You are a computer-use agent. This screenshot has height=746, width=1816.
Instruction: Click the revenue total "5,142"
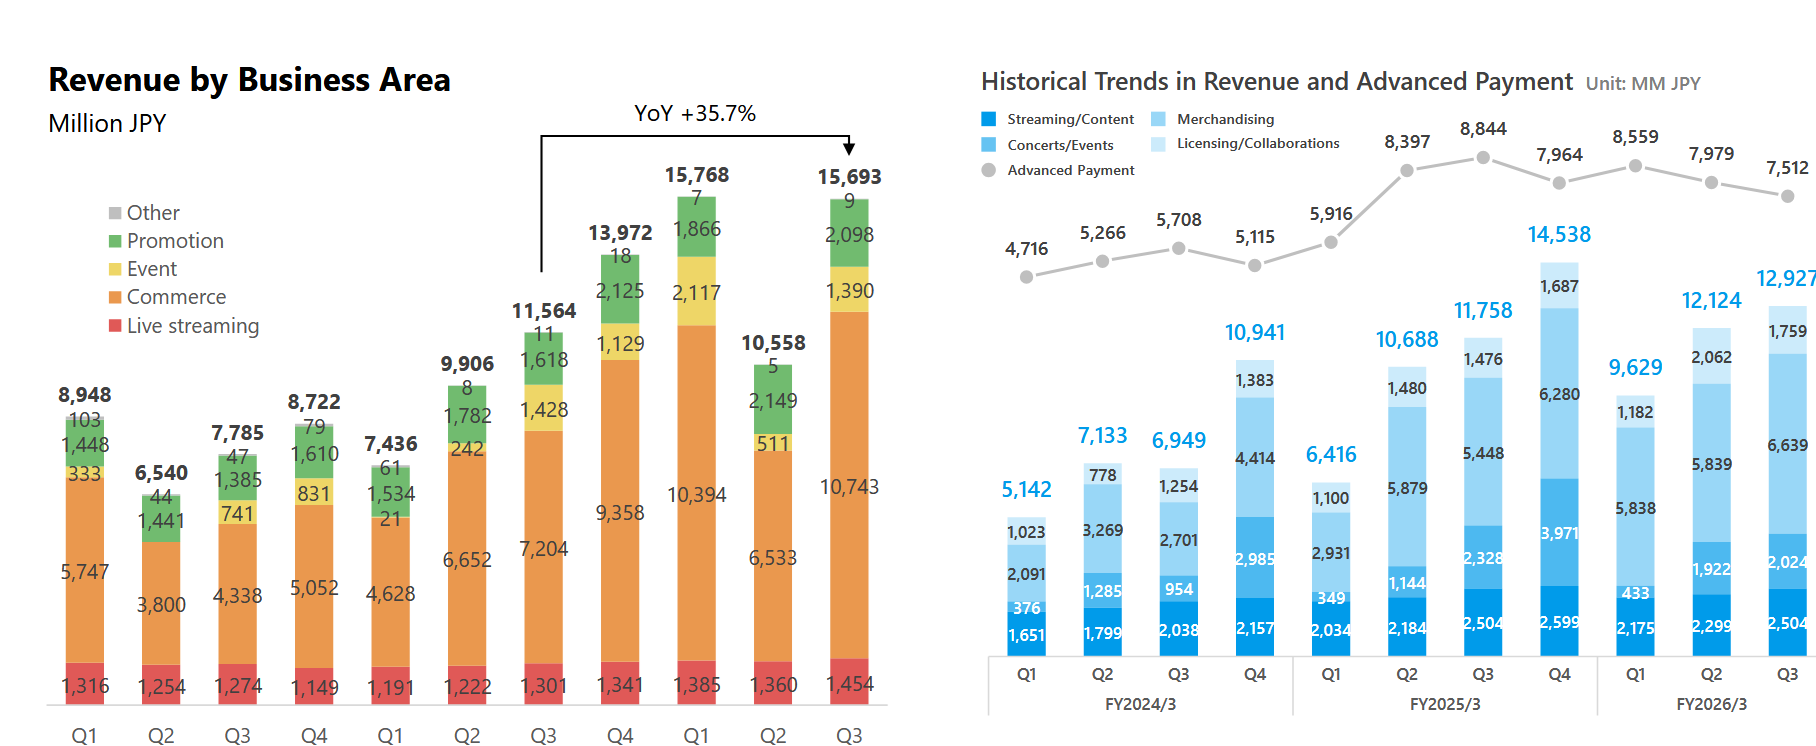(x=1027, y=489)
